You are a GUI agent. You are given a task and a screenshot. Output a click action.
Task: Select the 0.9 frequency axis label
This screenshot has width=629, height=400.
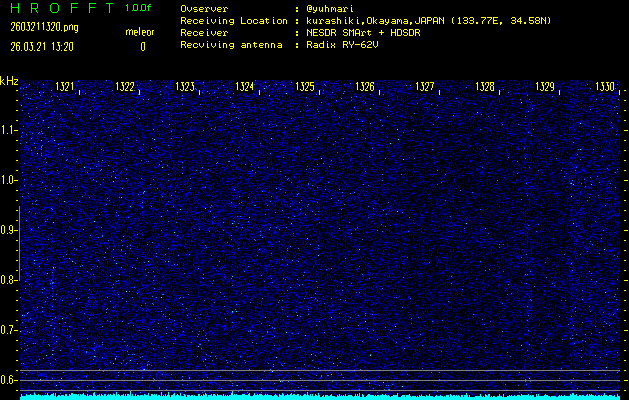(9, 230)
